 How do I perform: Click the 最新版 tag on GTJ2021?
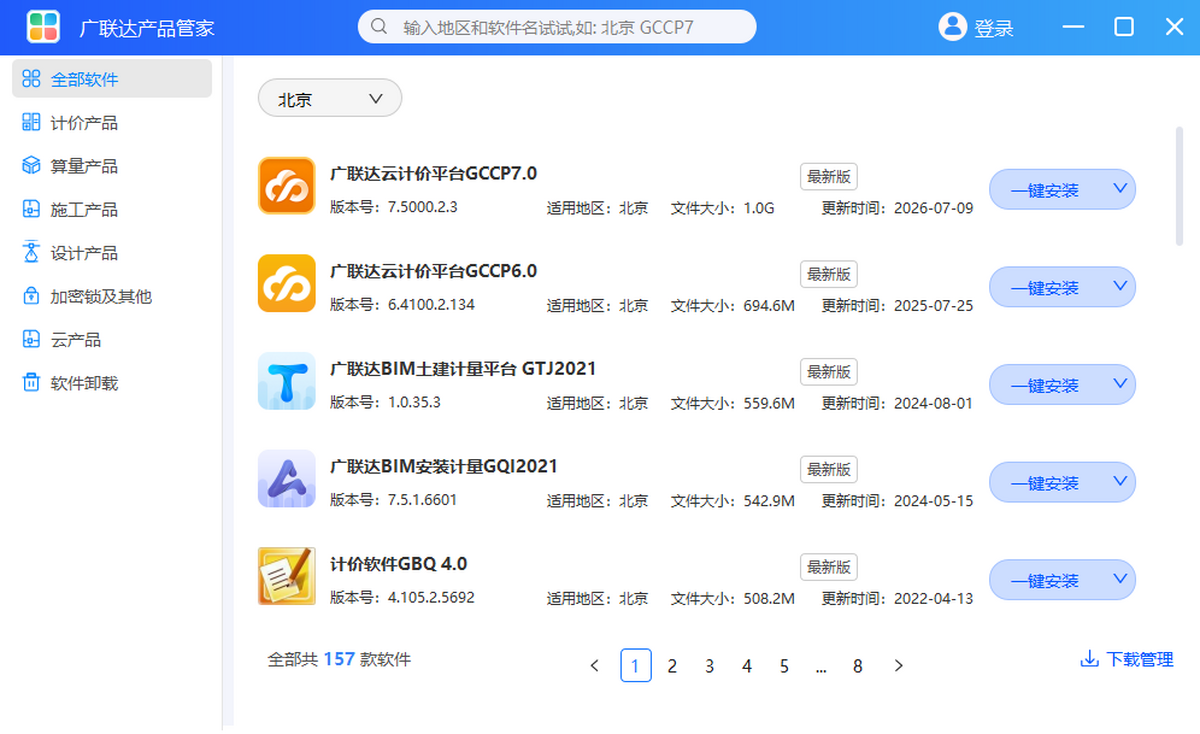pyautogui.click(x=829, y=372)
